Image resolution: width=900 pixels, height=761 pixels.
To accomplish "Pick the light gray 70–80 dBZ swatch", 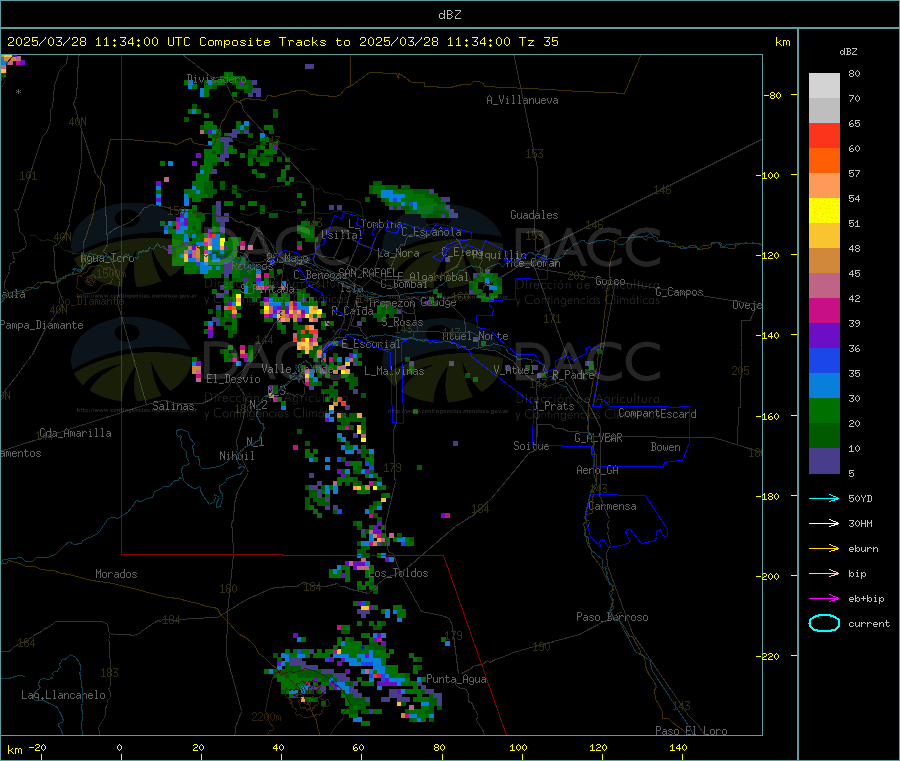I will point(824,86).
